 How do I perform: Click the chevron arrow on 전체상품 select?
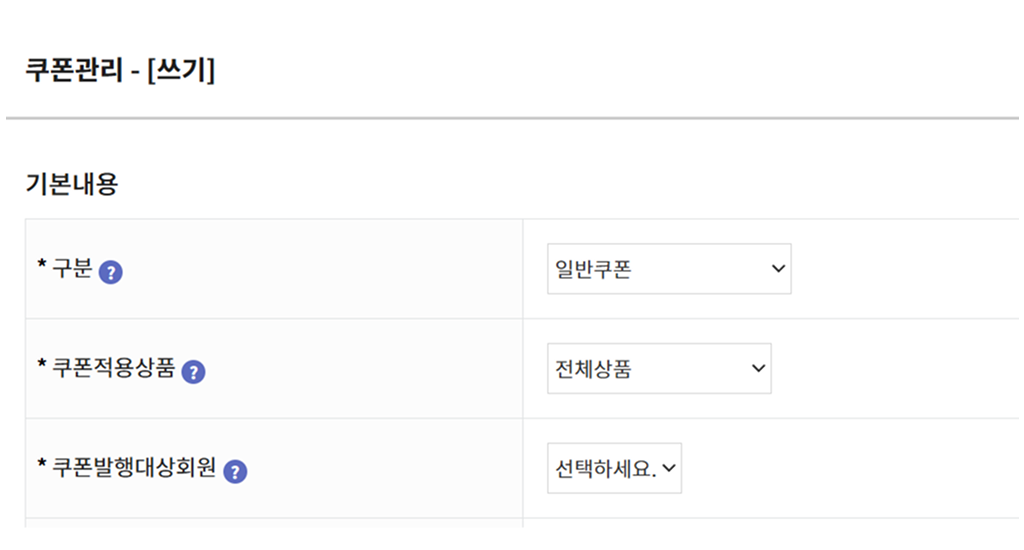758,369
